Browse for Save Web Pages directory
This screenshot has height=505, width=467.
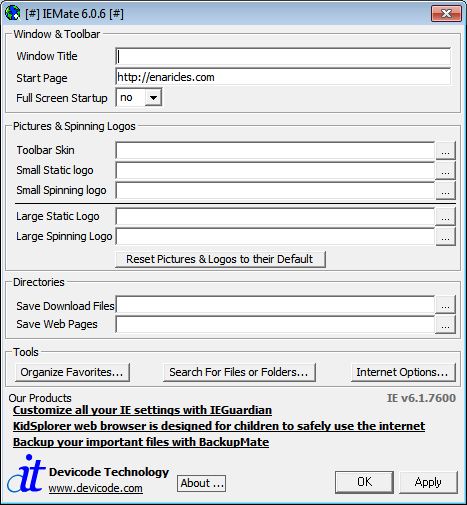point(445,324)
